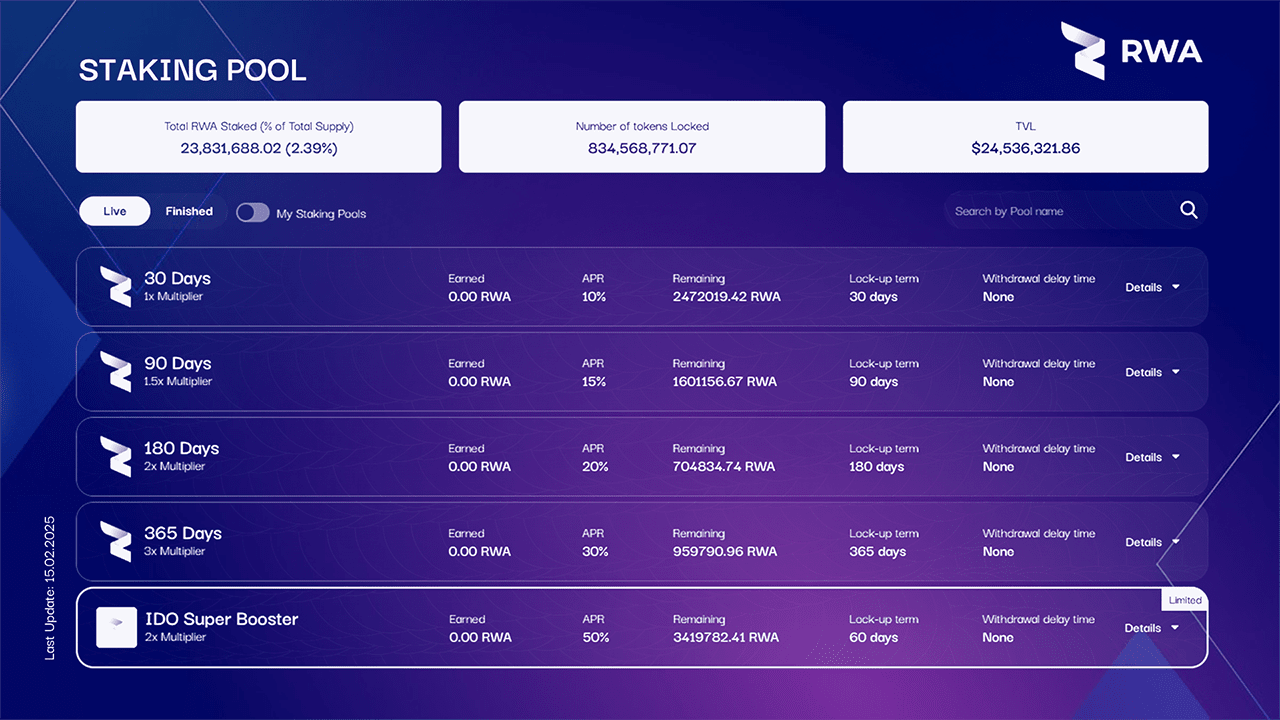1280x720 pixels.
Task: Click the 30 Days pool RWA icon
Action: coord(116,287)
